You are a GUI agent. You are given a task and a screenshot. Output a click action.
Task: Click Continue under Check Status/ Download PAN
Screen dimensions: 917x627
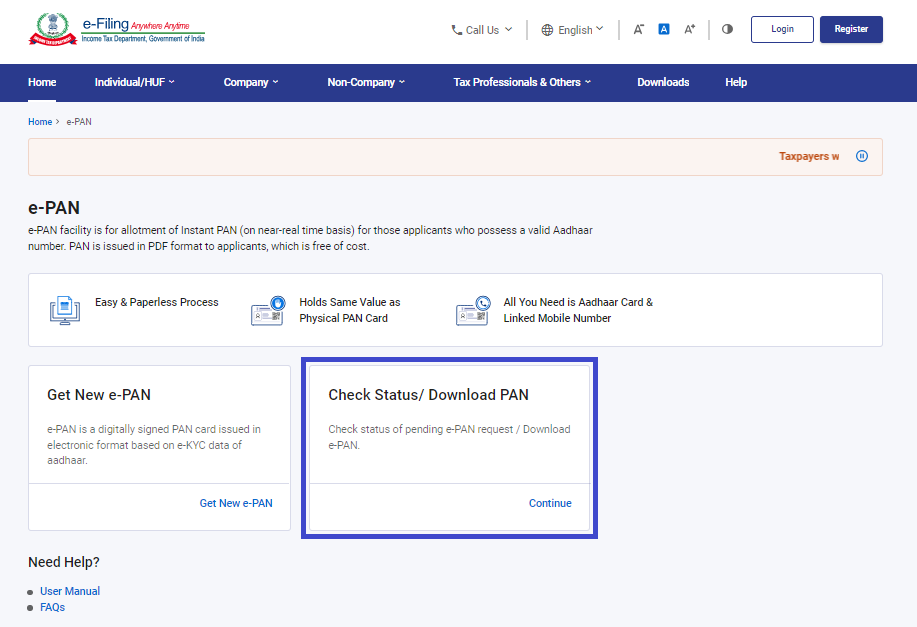tap(550, 503)
